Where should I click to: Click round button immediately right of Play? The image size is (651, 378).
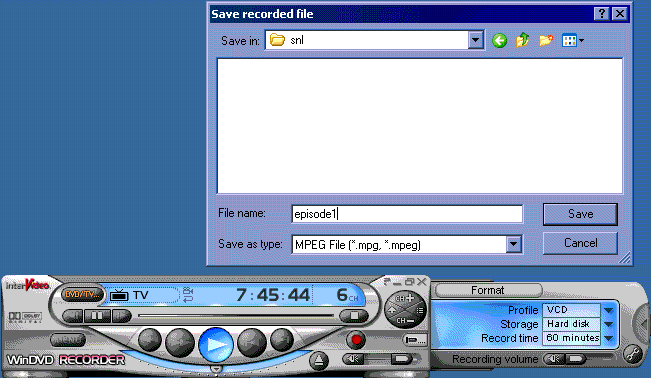point(252,343)
